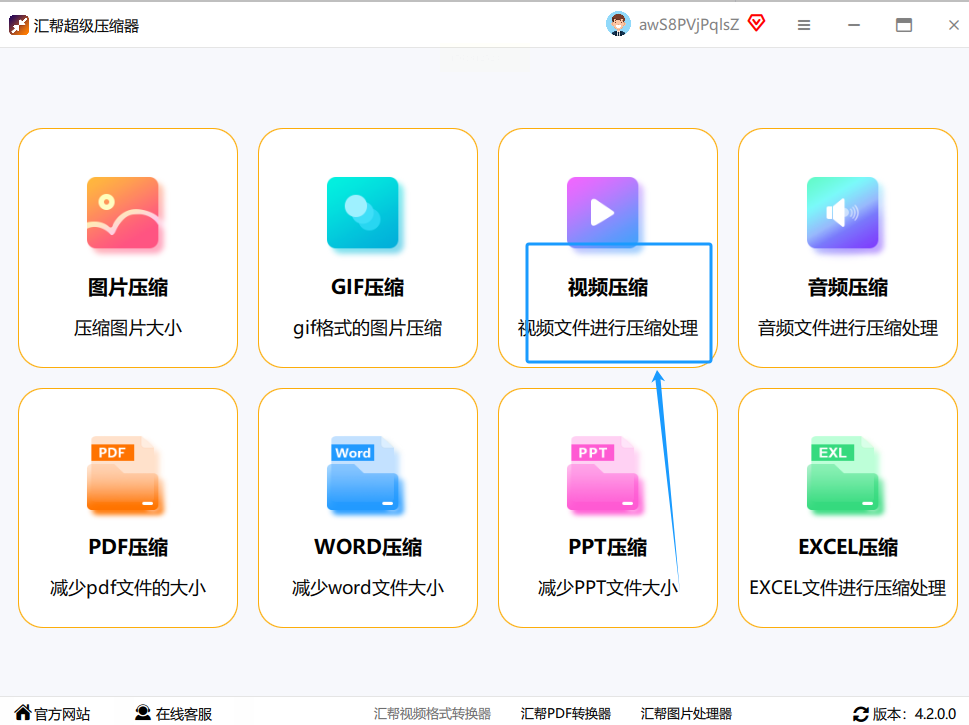969x725 pixels.
Task: Open the image compression (图片压缩) icon
Action: tap(123, 212)
